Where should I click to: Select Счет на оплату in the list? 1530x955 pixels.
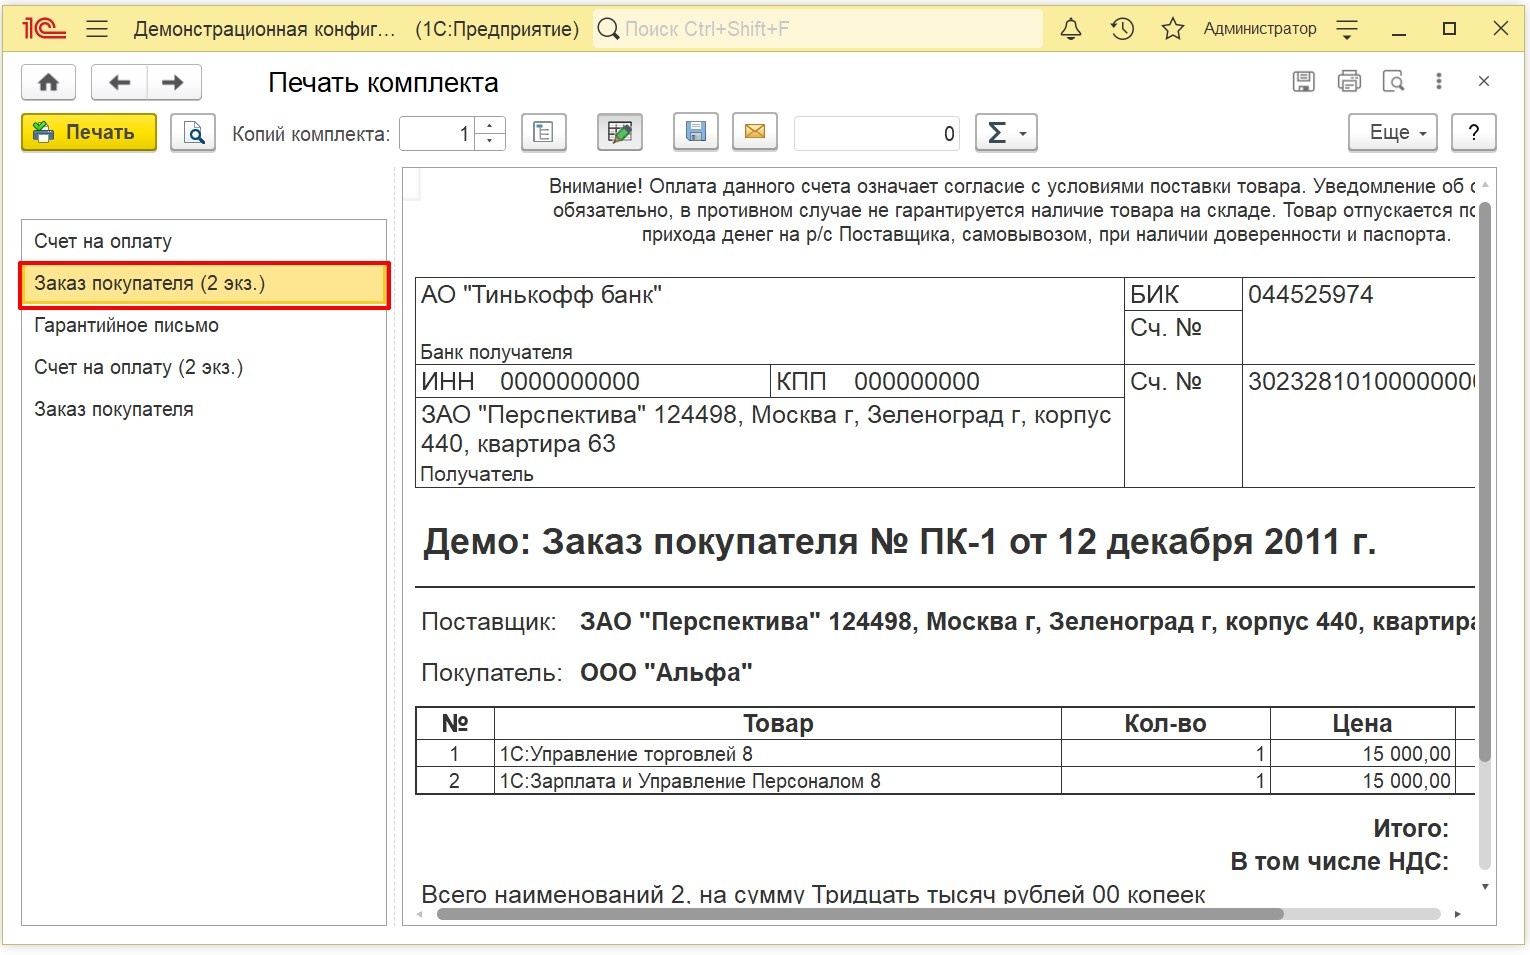click(204, 241)
